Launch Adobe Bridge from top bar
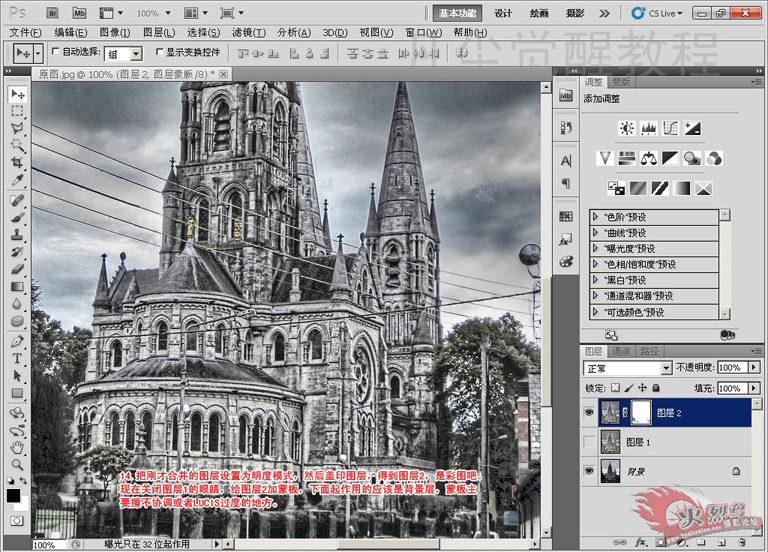Viewport: 768px width, 552px height. [x=52, y=13]
